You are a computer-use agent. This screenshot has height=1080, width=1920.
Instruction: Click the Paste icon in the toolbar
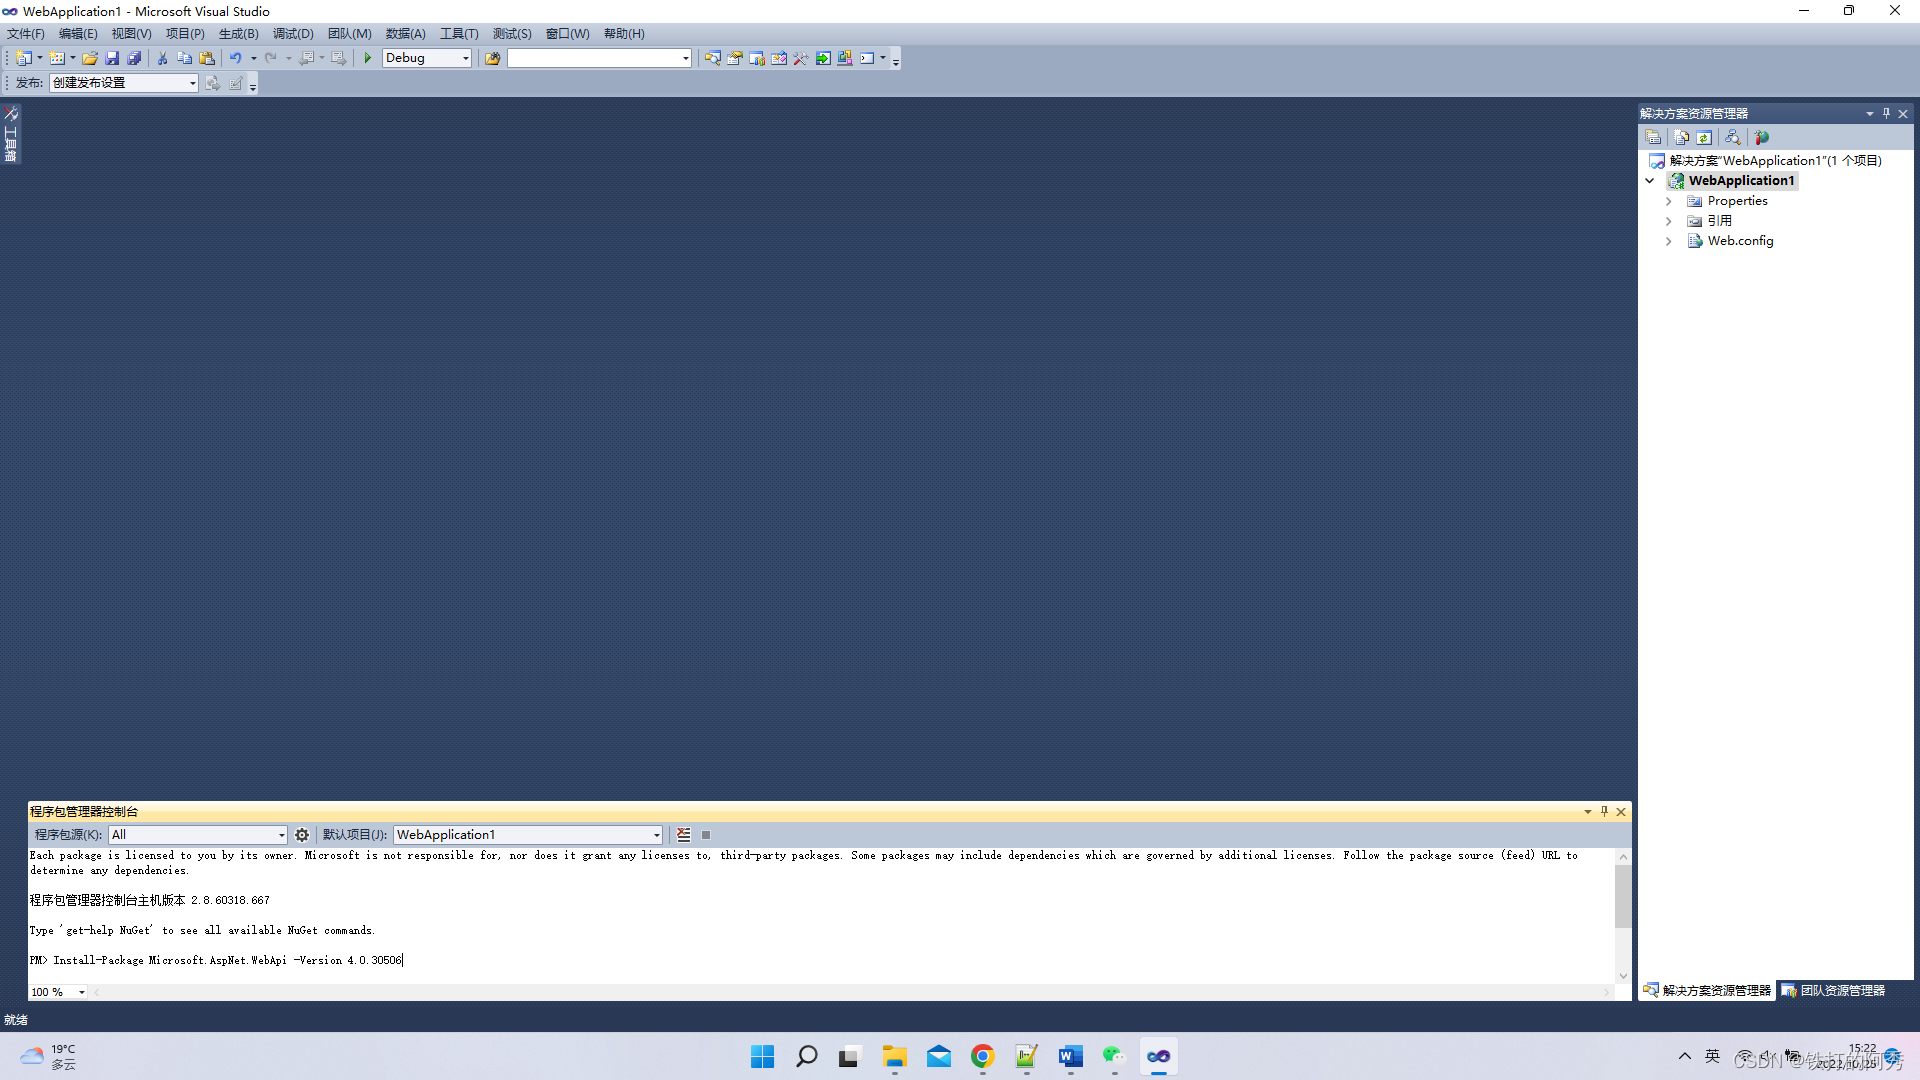click(x=206, y=57)
